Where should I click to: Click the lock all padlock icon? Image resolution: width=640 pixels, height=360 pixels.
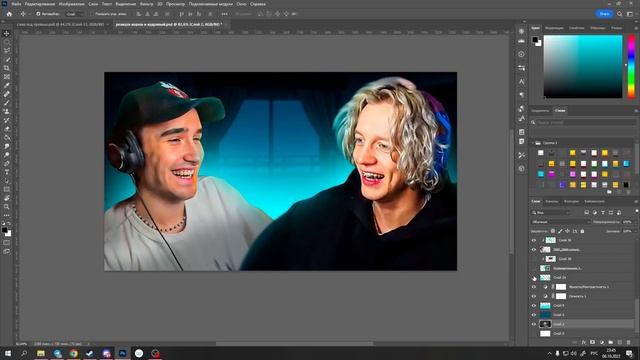[x=582, y=231]
